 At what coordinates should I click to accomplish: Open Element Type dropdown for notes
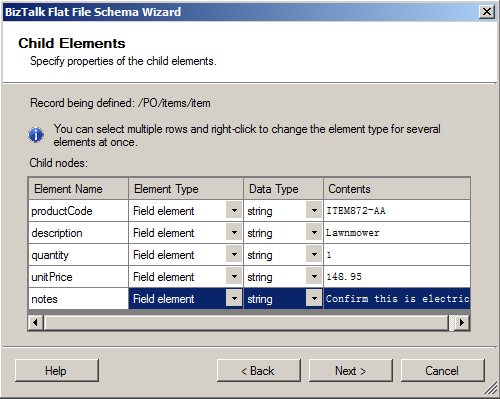(234, 299)
